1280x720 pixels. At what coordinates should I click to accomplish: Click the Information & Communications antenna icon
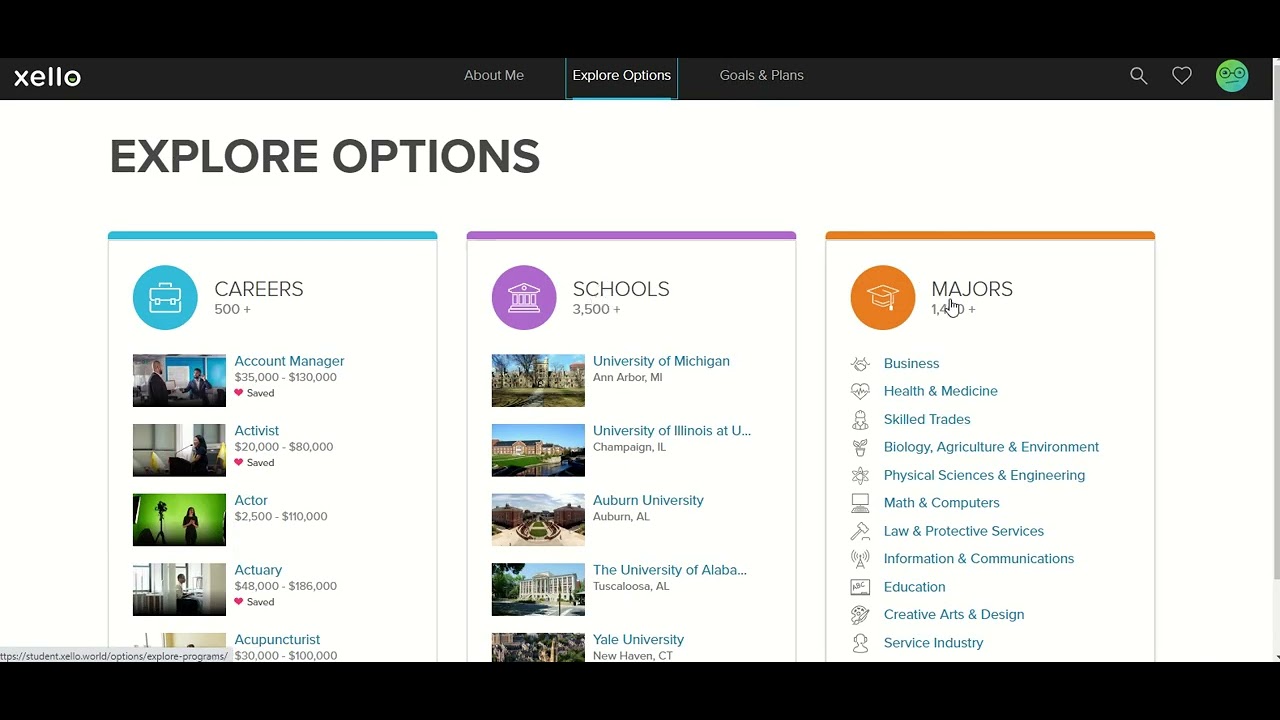[x=860, y=559]
